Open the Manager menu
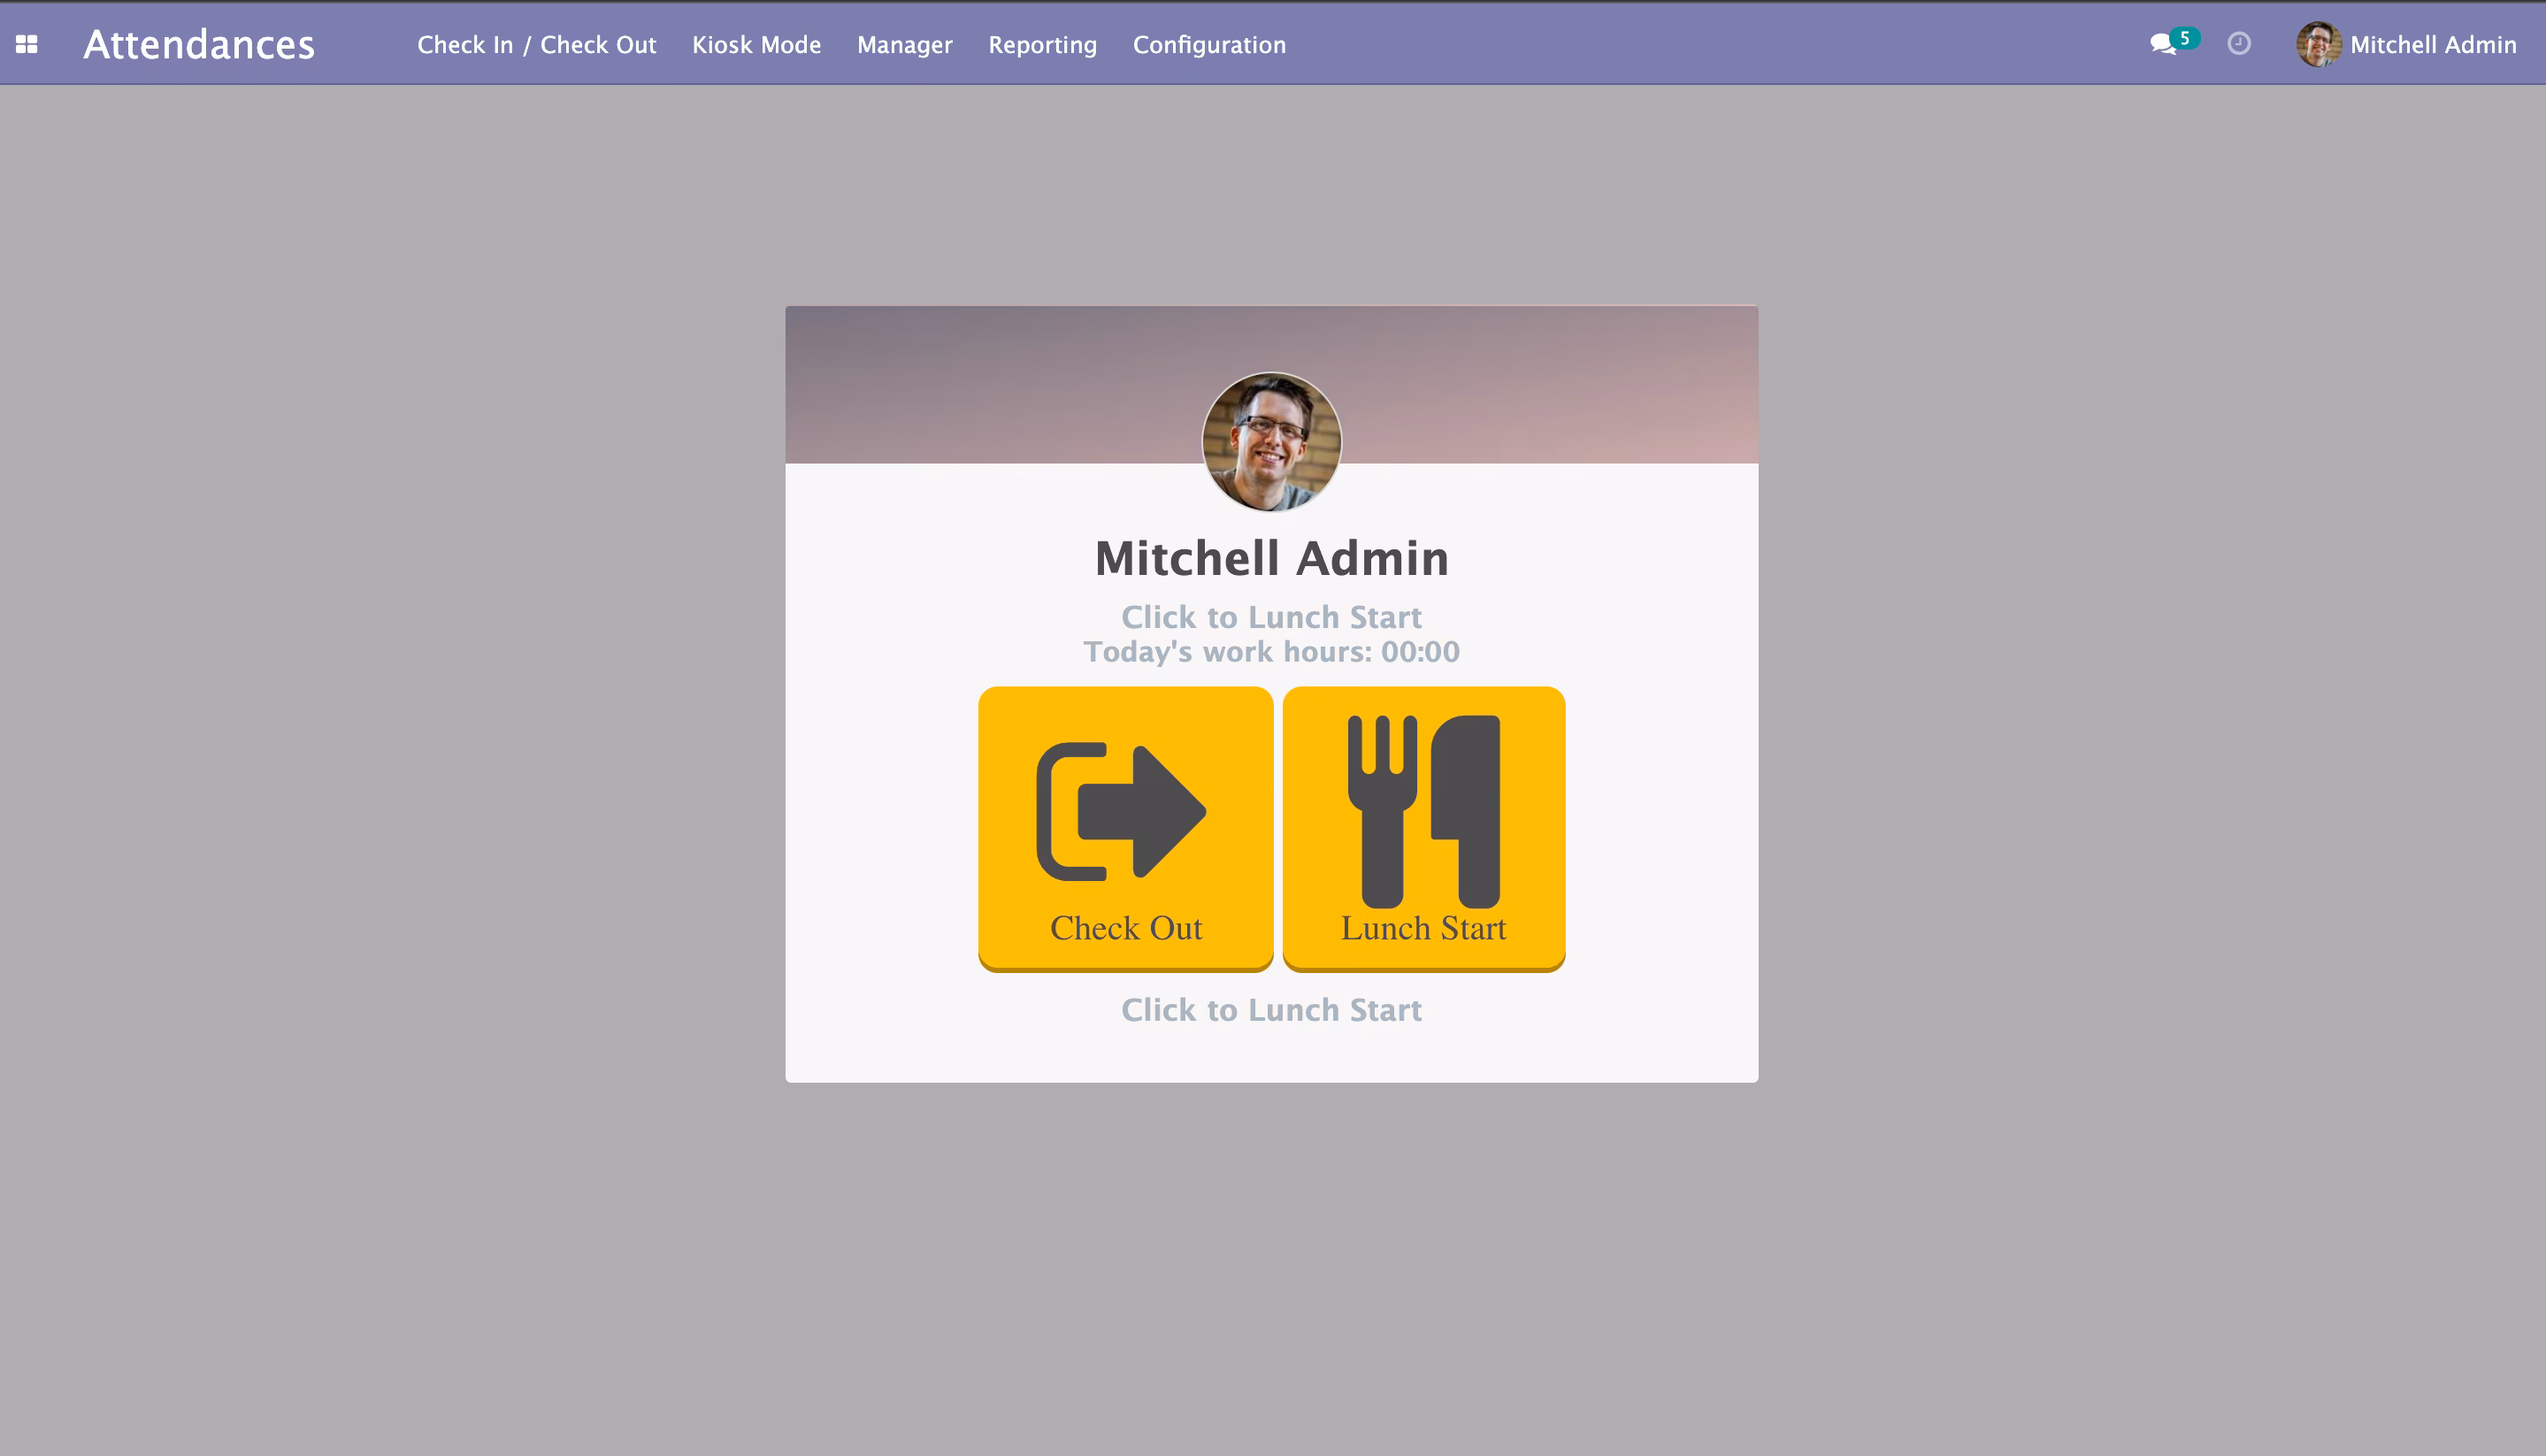2546x1456 pixels. [904, 44]
